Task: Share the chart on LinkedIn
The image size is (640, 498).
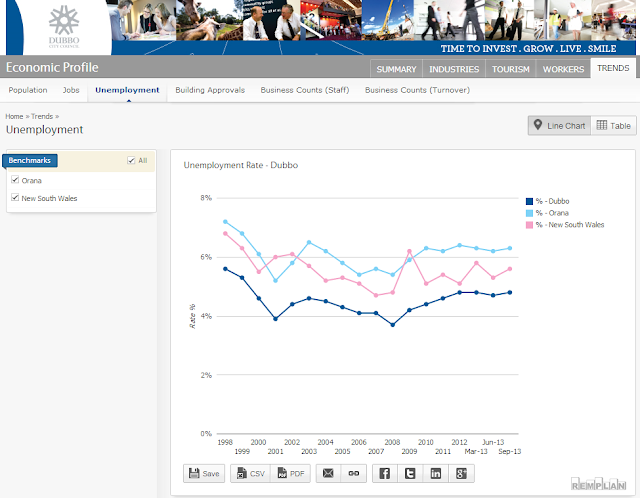Action: pos(436,474)
